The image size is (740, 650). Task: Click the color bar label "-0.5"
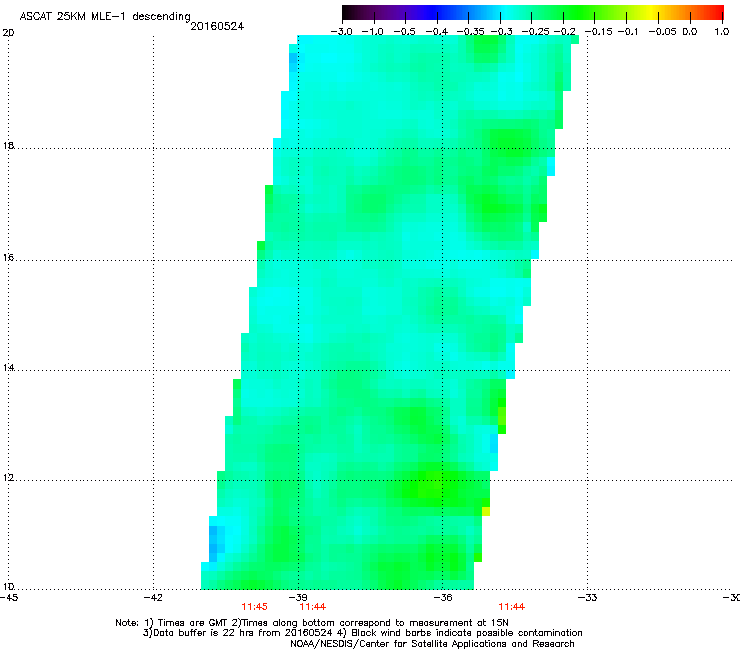coord(404,32)
